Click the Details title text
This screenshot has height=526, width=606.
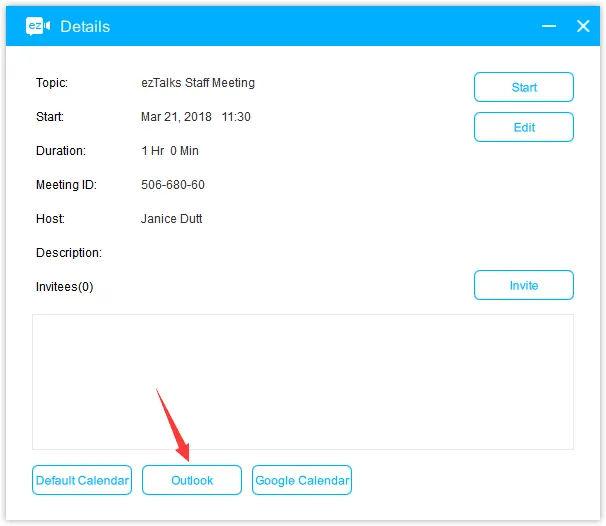point(85,27)
